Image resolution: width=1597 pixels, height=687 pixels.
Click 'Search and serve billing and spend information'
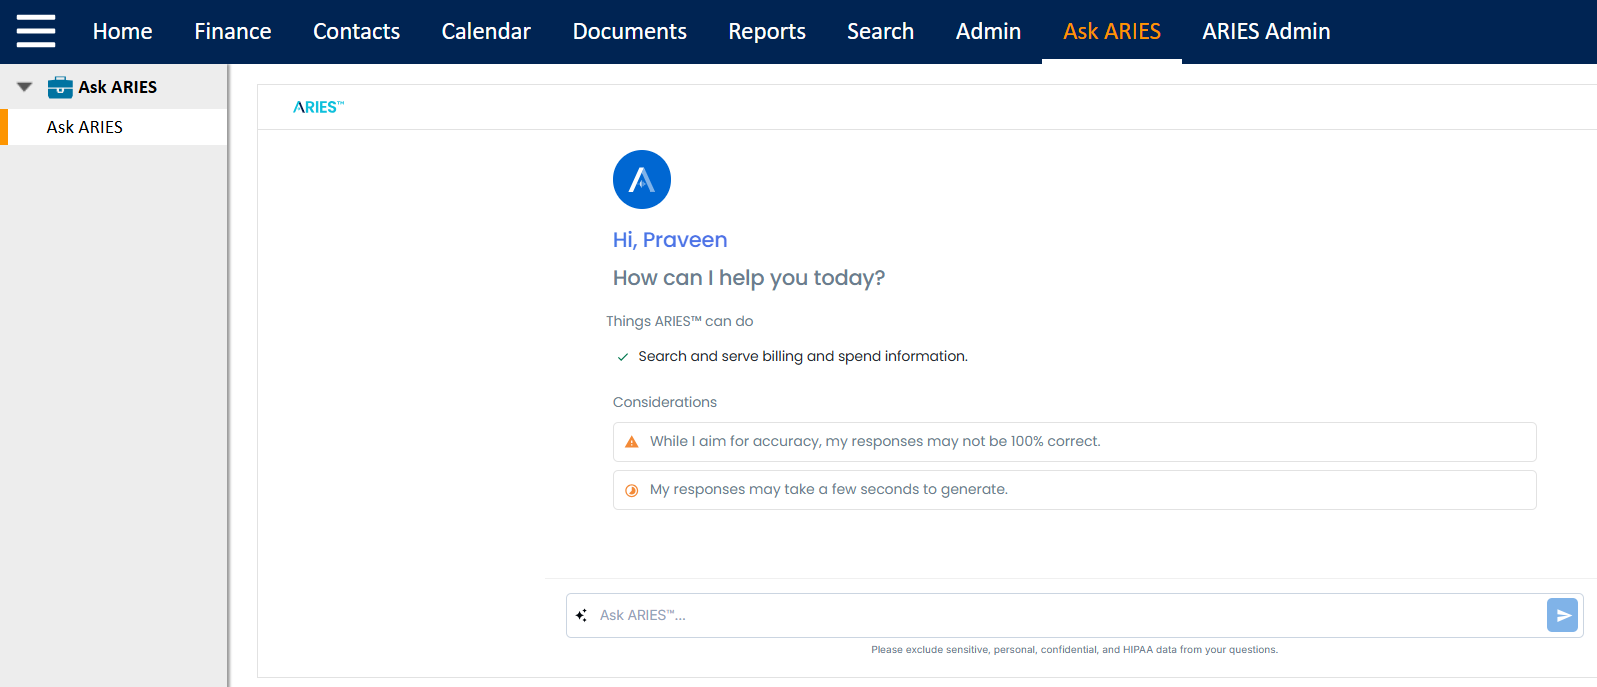point(803,356)
